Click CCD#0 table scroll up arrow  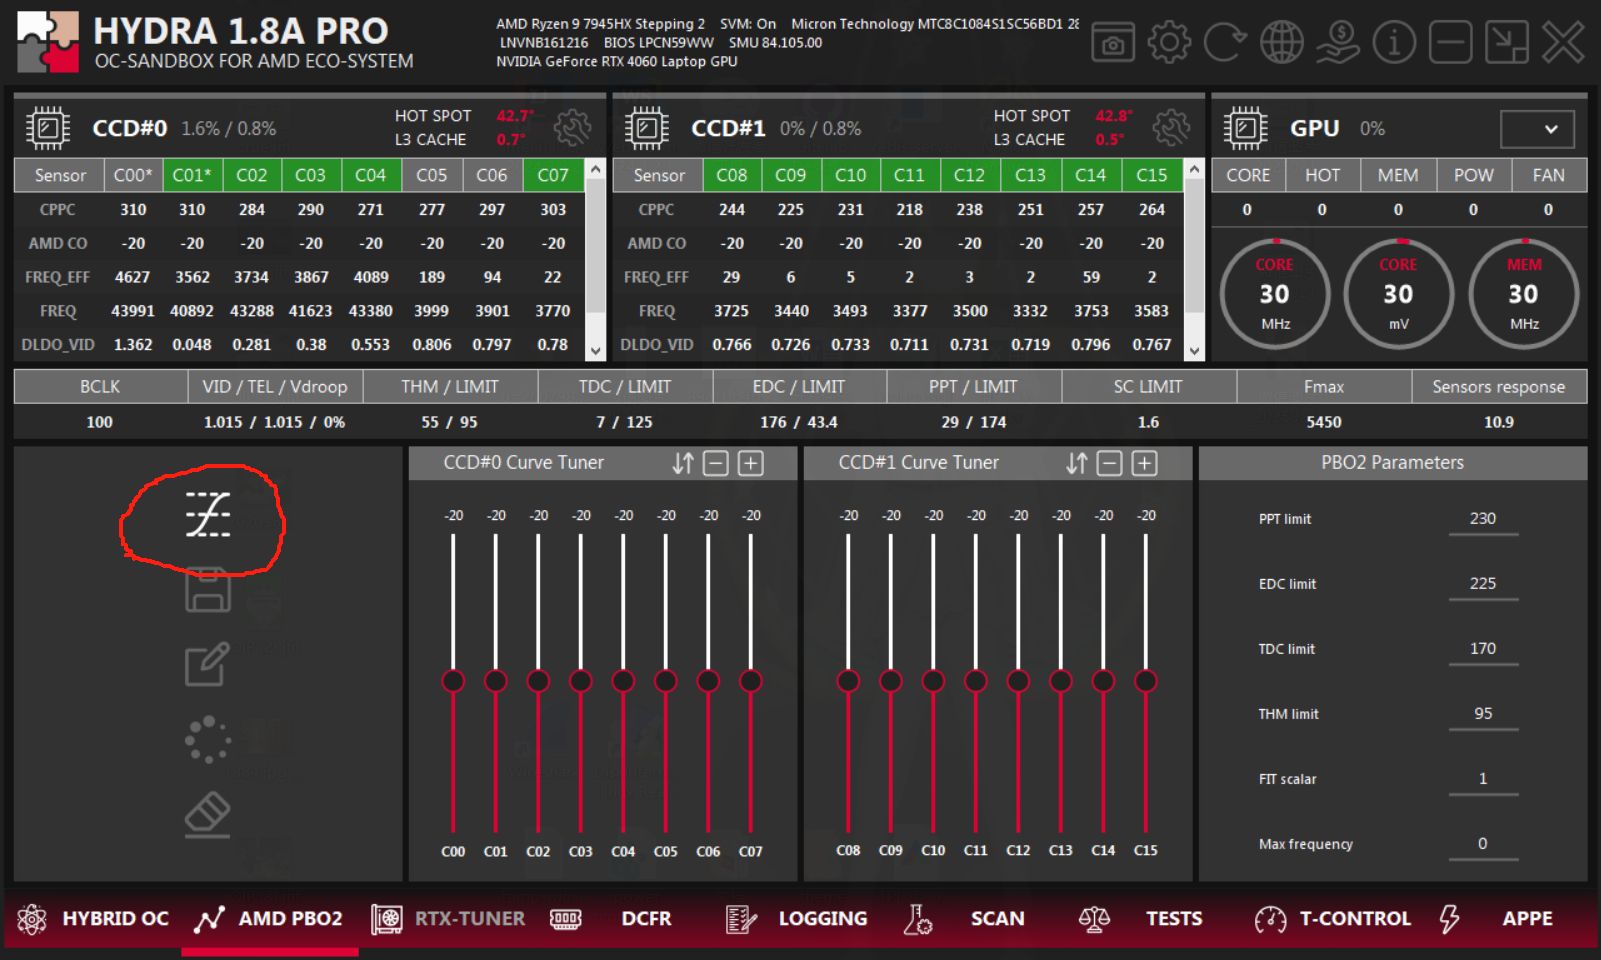click(595, 169)
